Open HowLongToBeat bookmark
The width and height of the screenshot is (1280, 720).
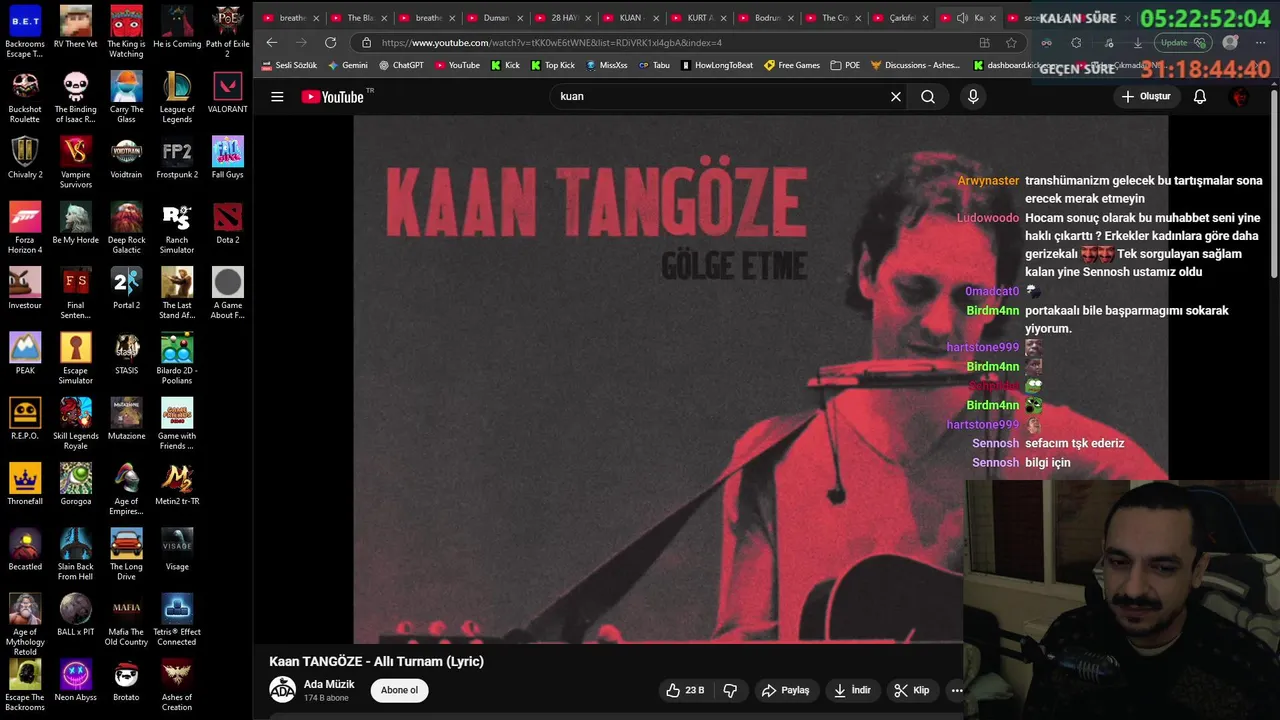coord(716,65)
